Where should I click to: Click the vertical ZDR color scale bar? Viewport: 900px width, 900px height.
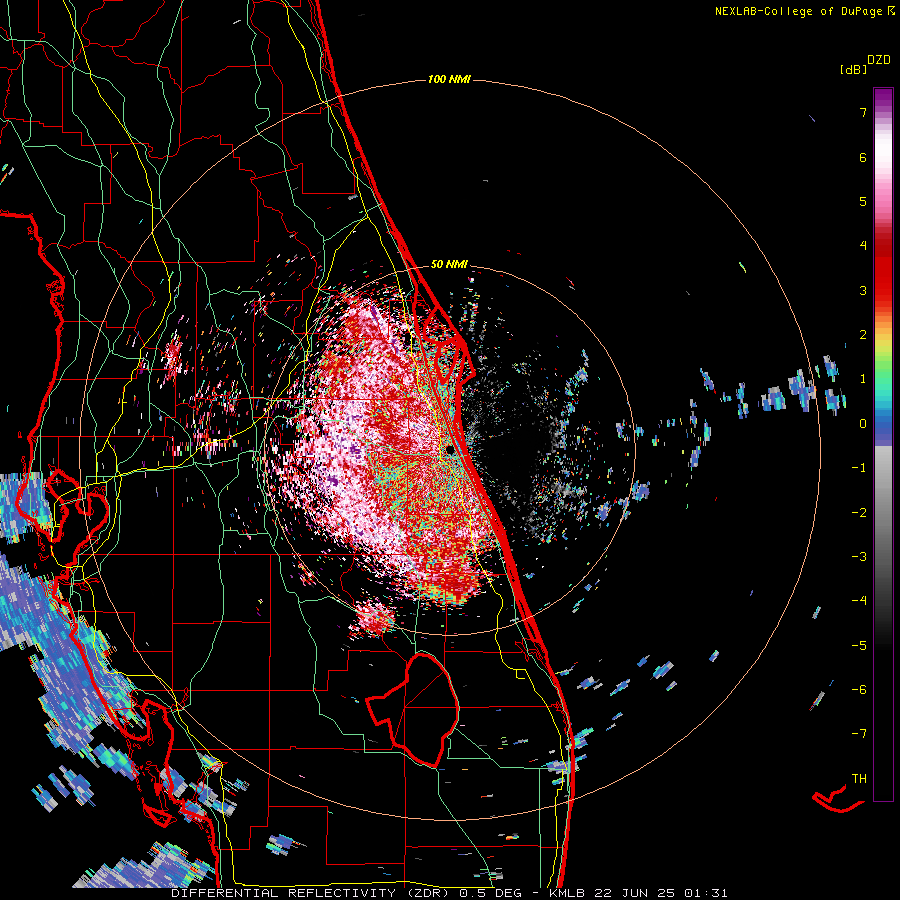pos(883,444)
